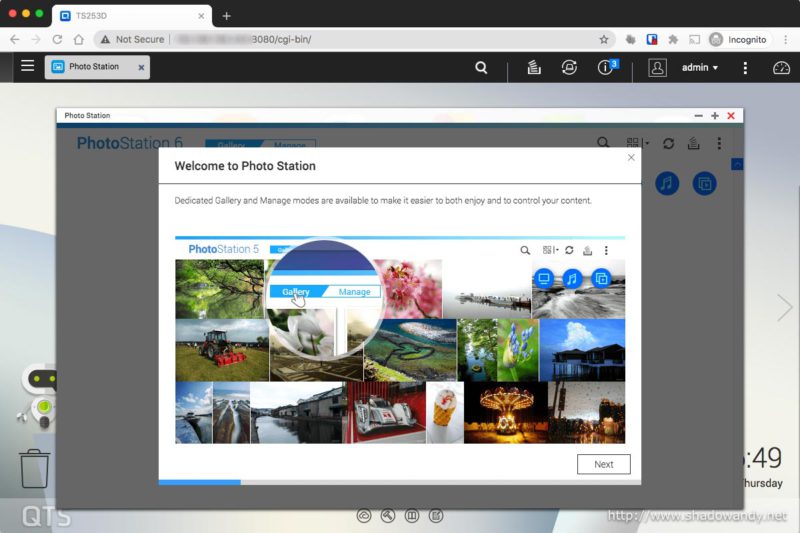Click the browser address bar

(380, 39)
